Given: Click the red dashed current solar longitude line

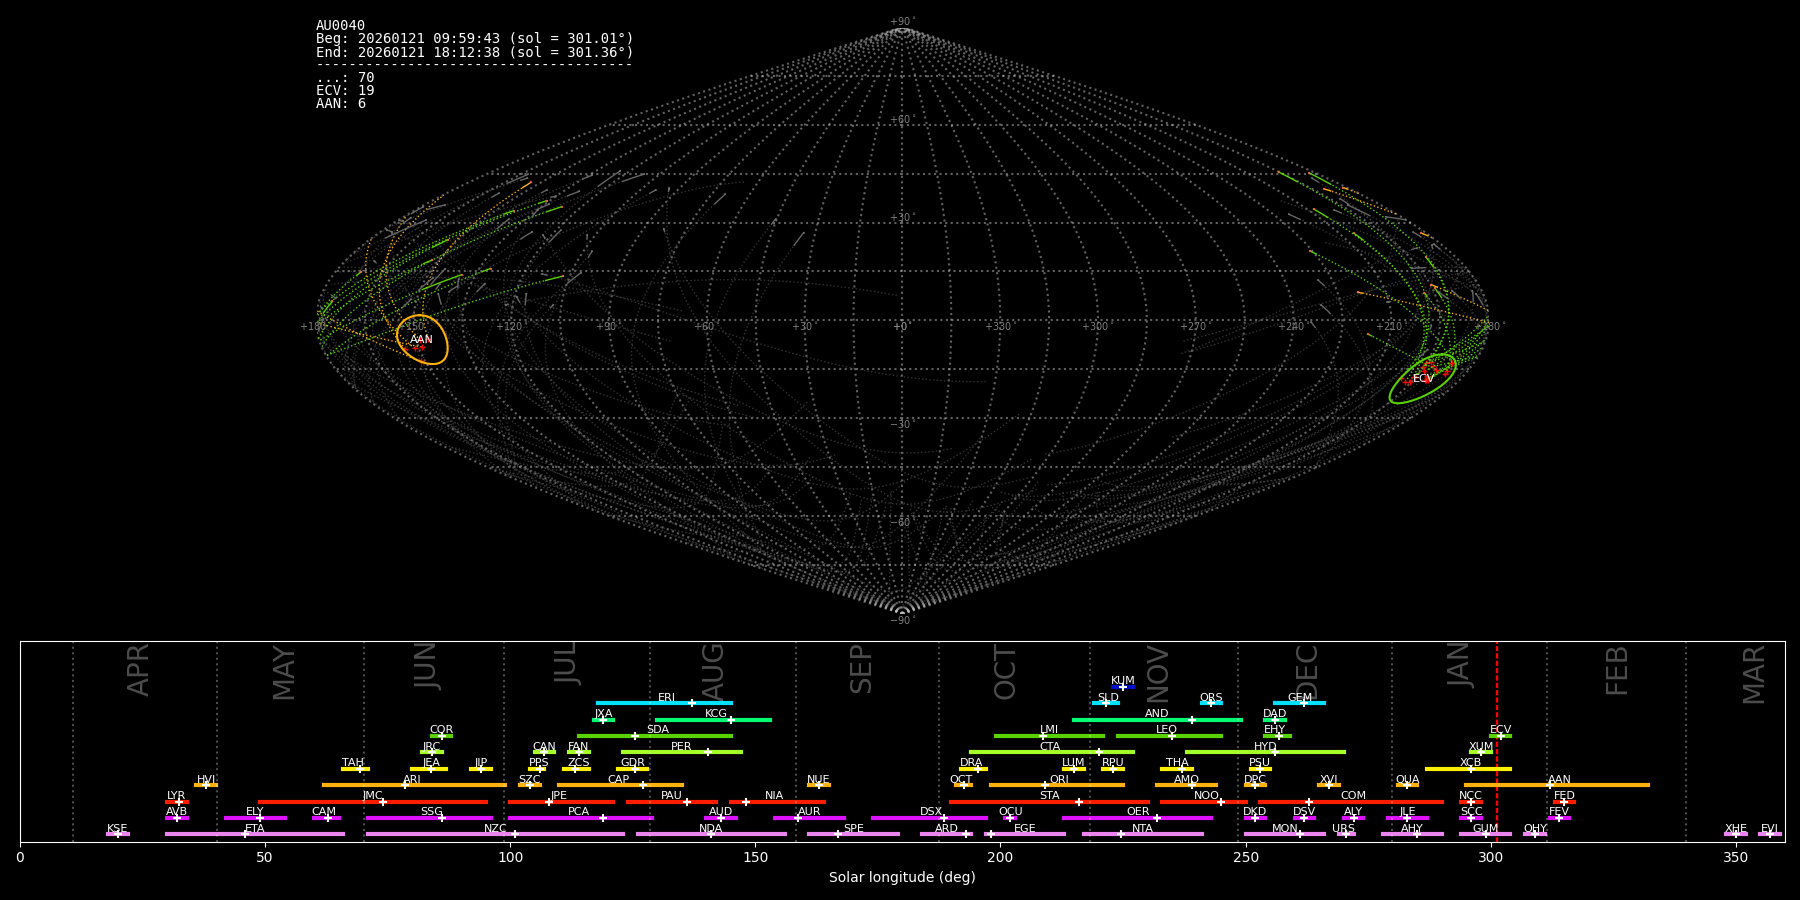Looking at the screenshot, I should [x=1497, y=740].
